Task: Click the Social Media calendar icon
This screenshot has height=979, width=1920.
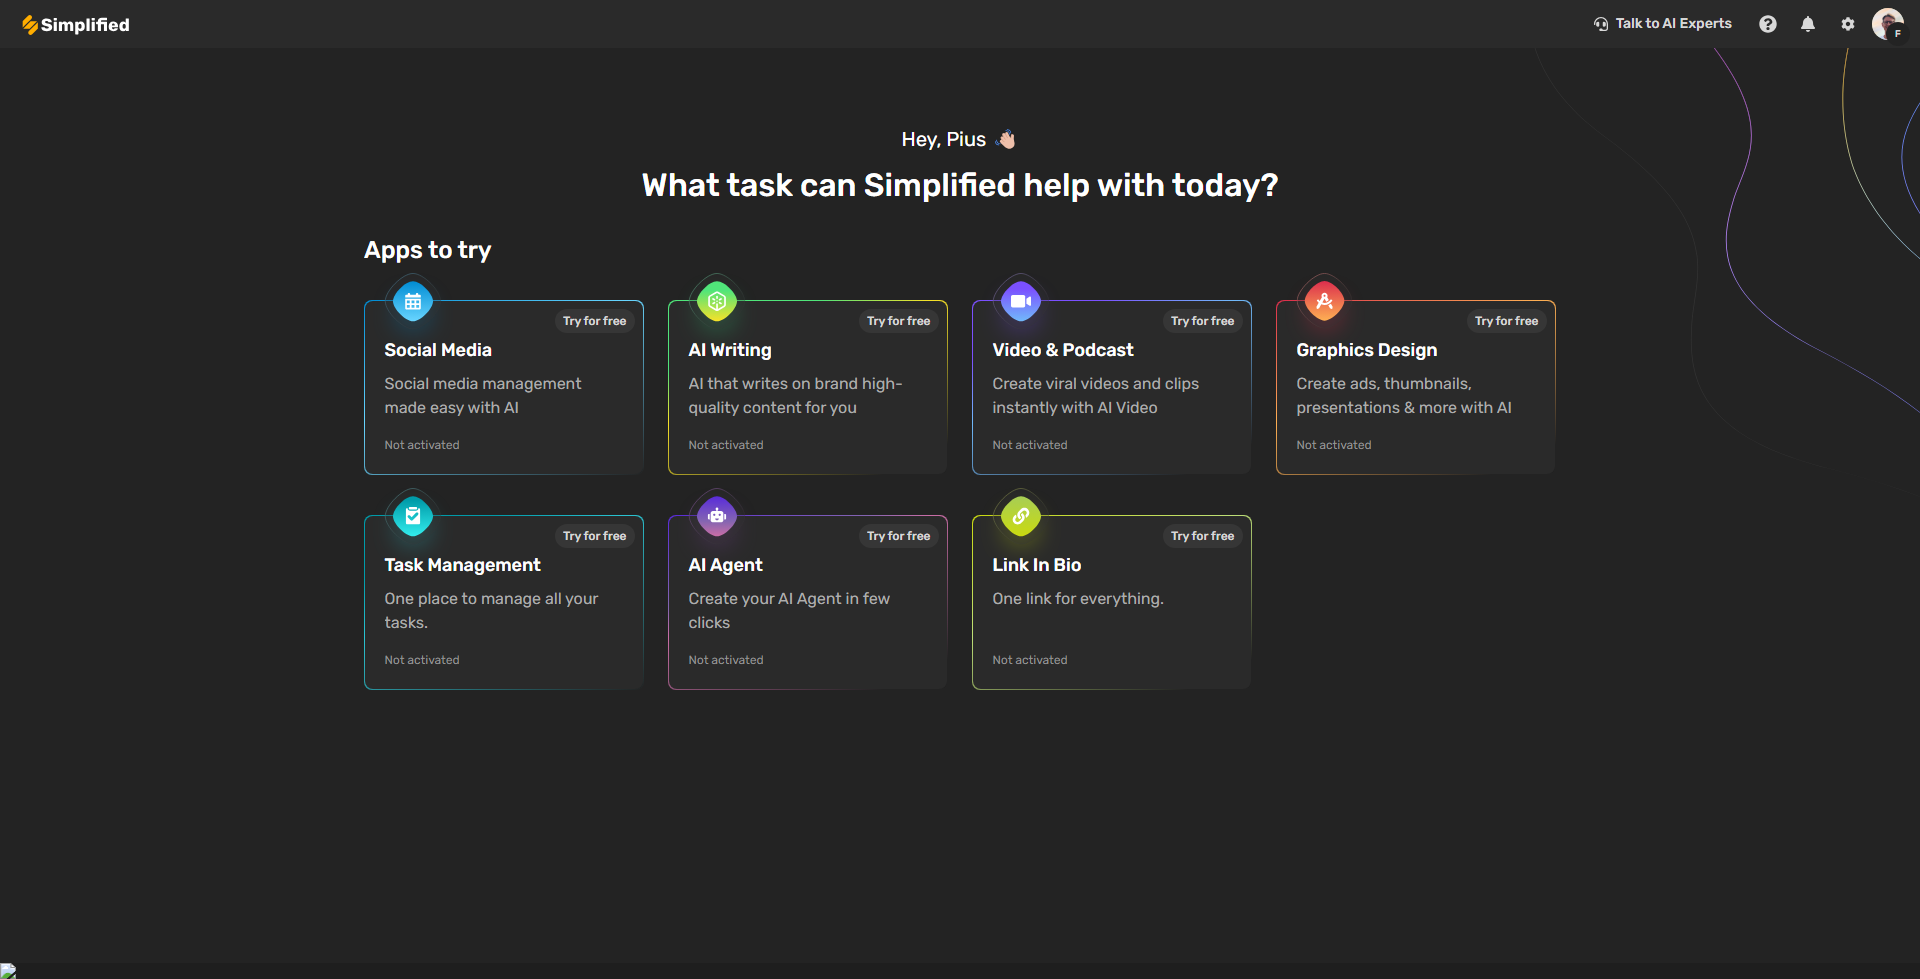Action: tap(413, 301)
